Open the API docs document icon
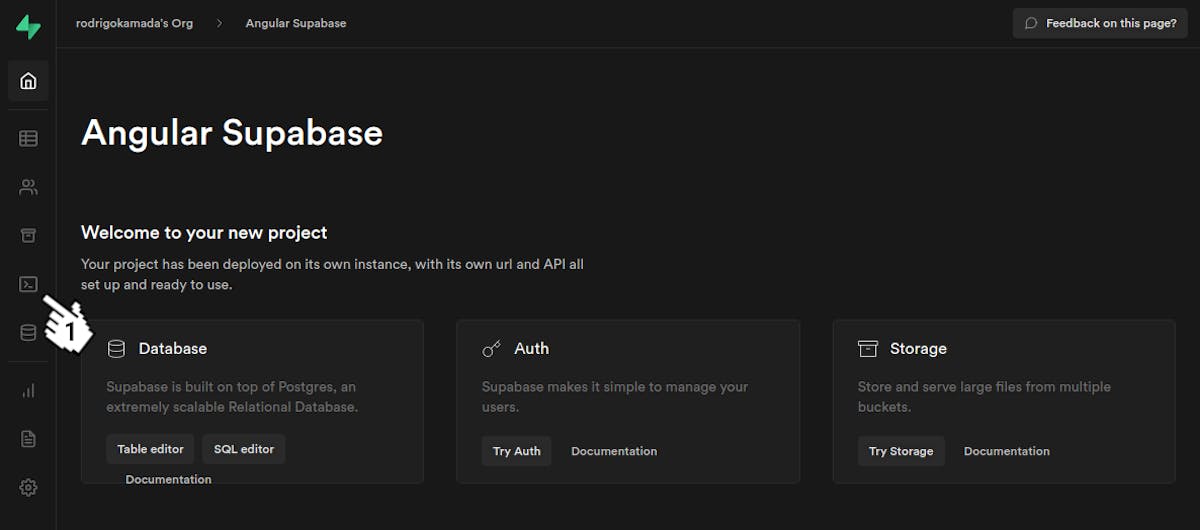 [28, 439]
